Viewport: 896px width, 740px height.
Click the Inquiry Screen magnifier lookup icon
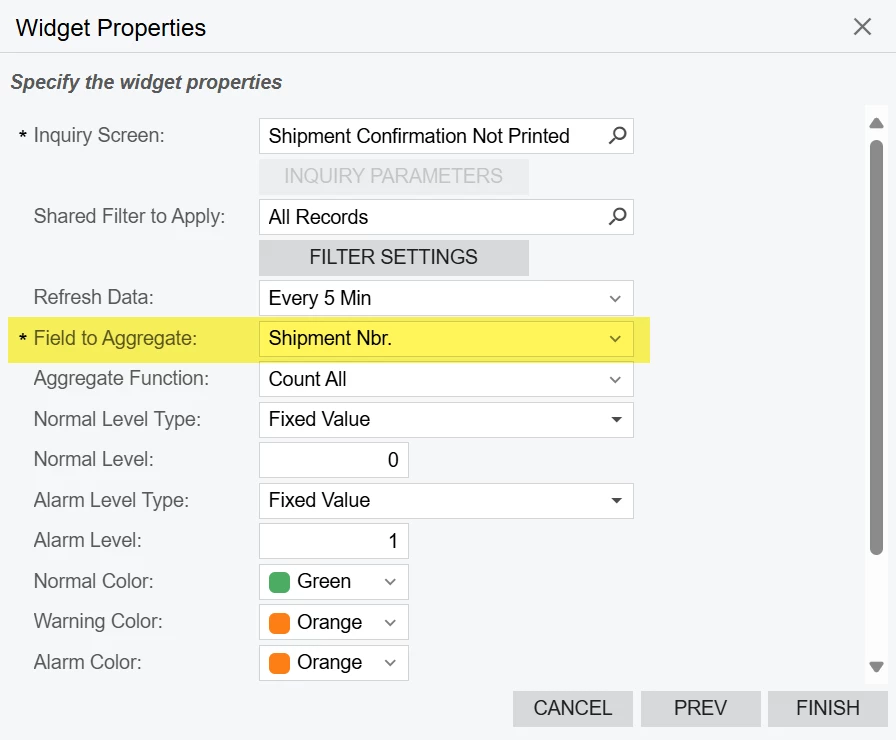click(617, 136)
